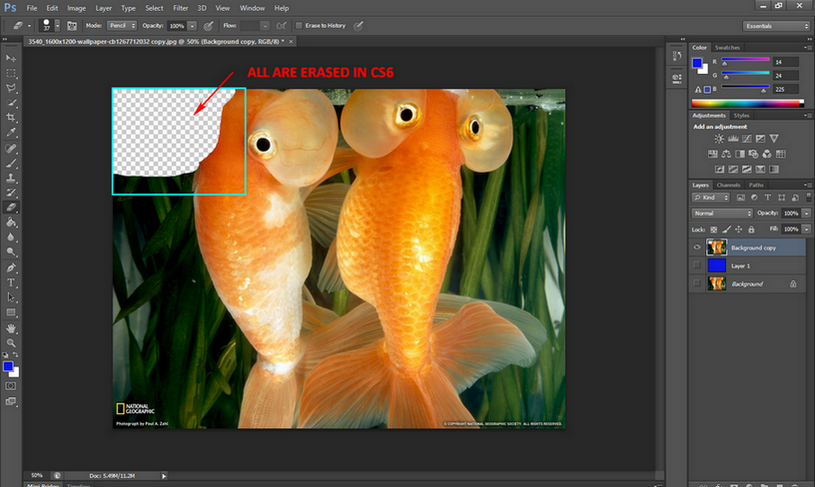Open the layer Fill dropdown arrow
This screenshot has width=815, height=487.
coord(806,229)
